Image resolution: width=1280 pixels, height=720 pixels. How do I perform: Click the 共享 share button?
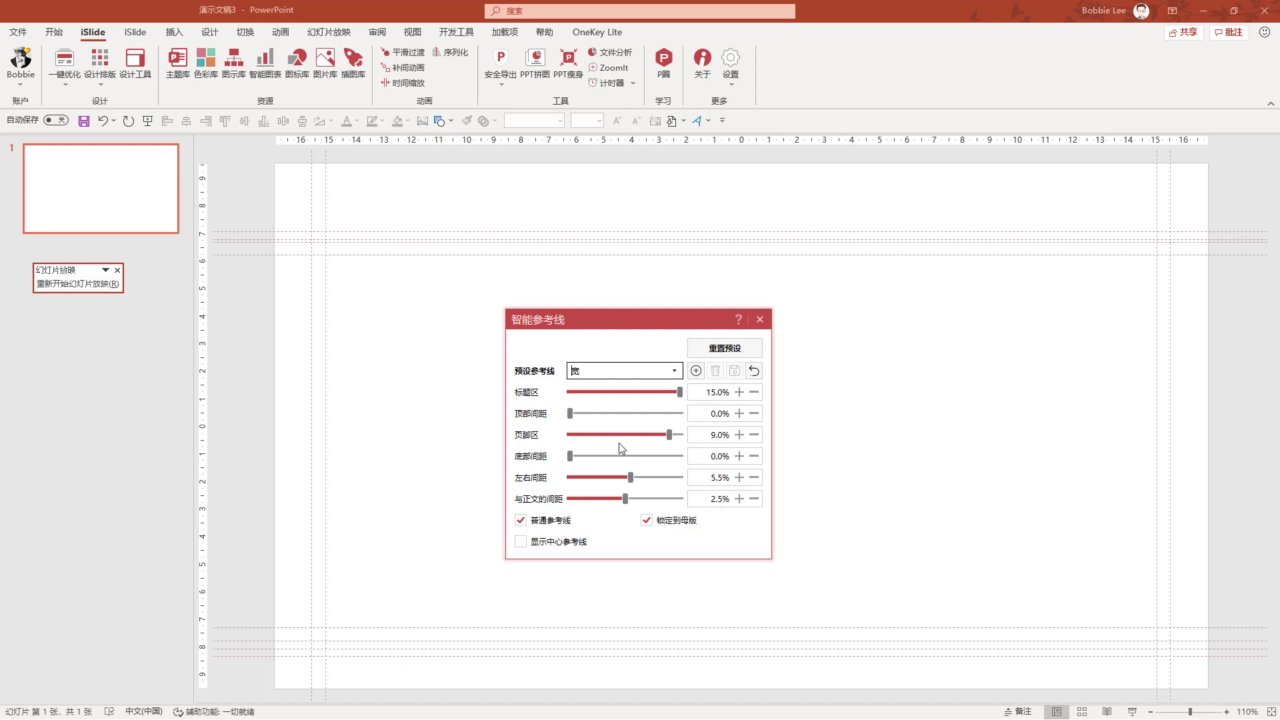pyautogui.click(x=1183, y=32)
